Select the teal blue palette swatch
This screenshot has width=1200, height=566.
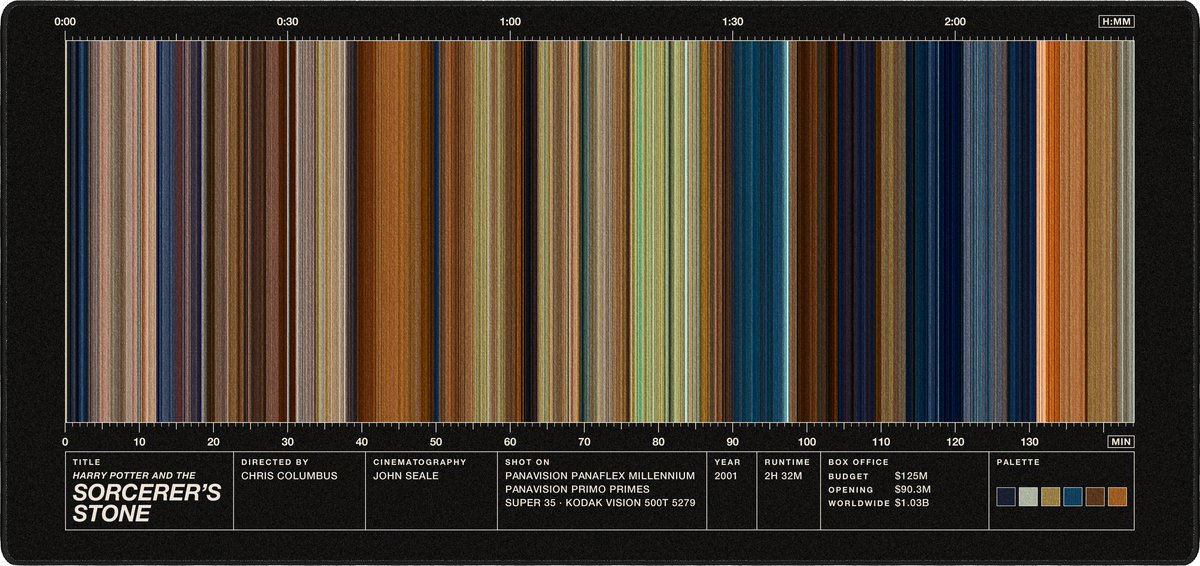(1073, 497)
